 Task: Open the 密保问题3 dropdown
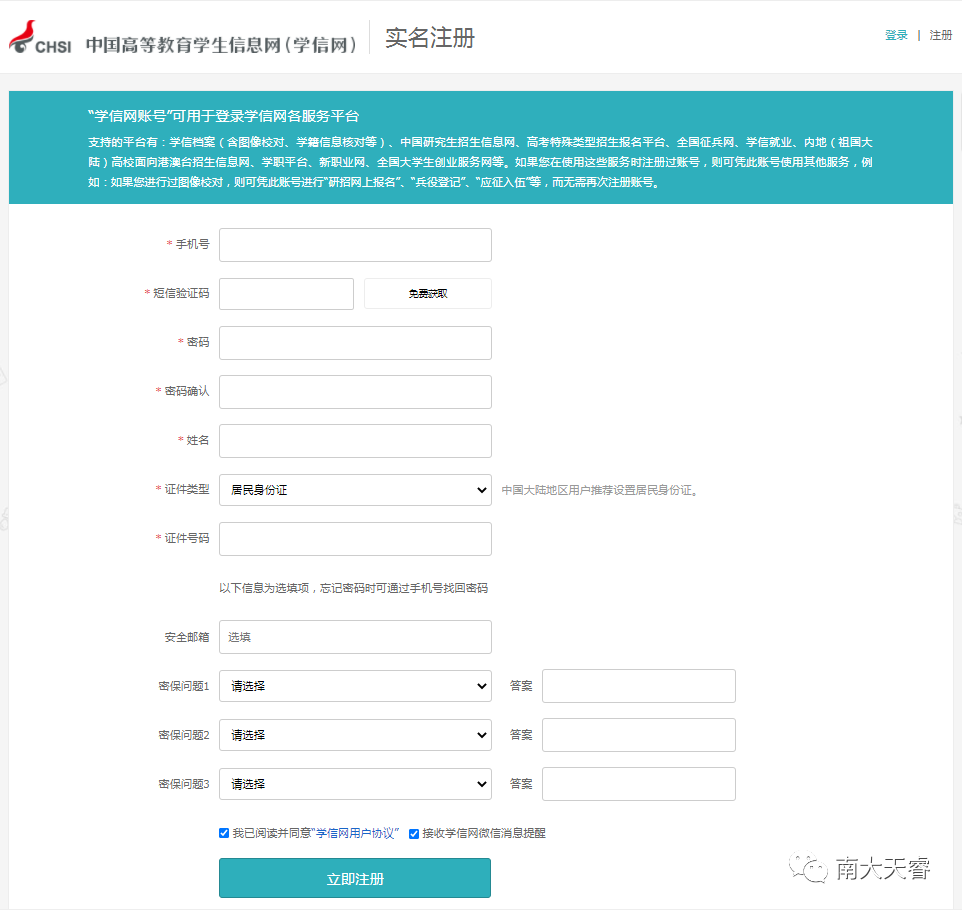[355, 784]
